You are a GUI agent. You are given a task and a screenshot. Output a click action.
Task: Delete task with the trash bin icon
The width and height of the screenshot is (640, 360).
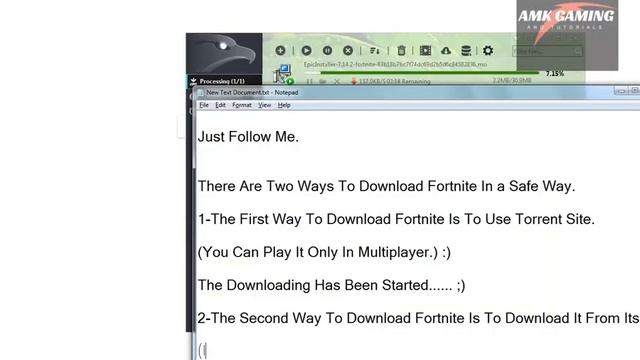[x=401, y=50]
